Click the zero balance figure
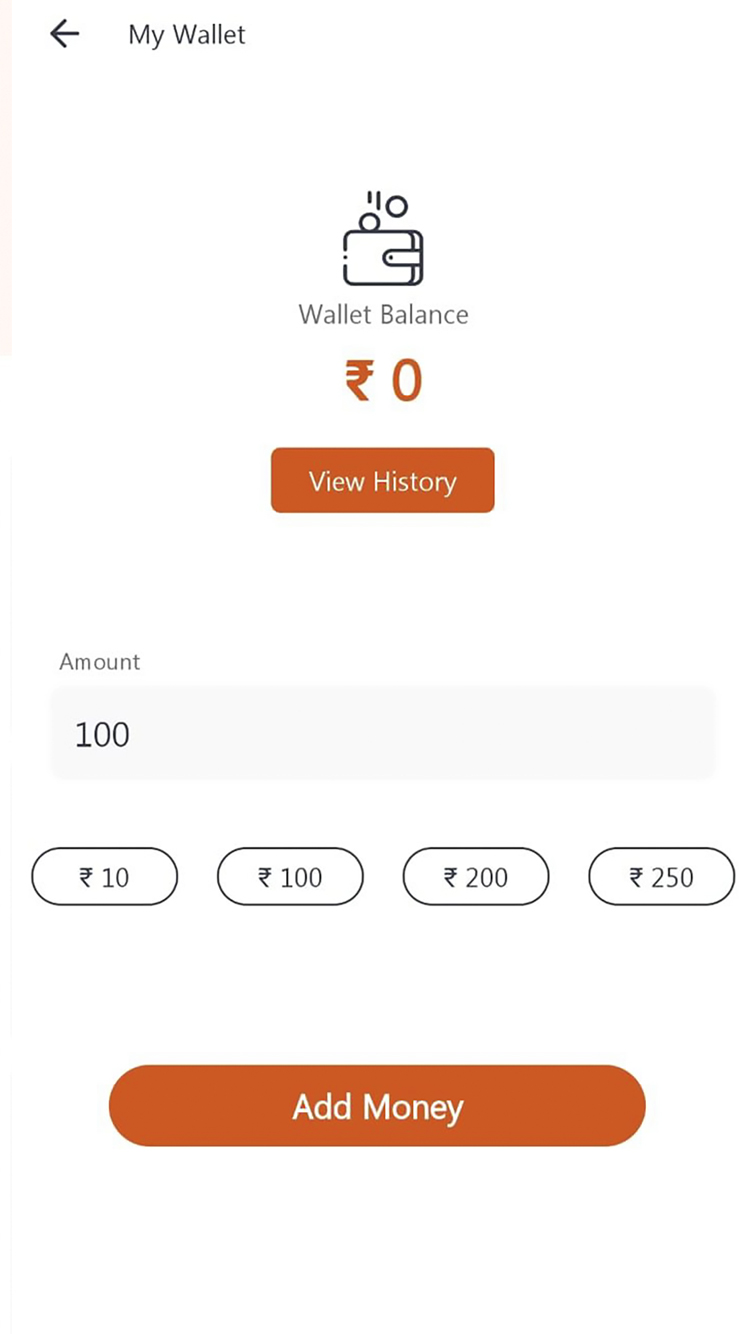Viewport: 750px width, 1334px height. point(407,382)
